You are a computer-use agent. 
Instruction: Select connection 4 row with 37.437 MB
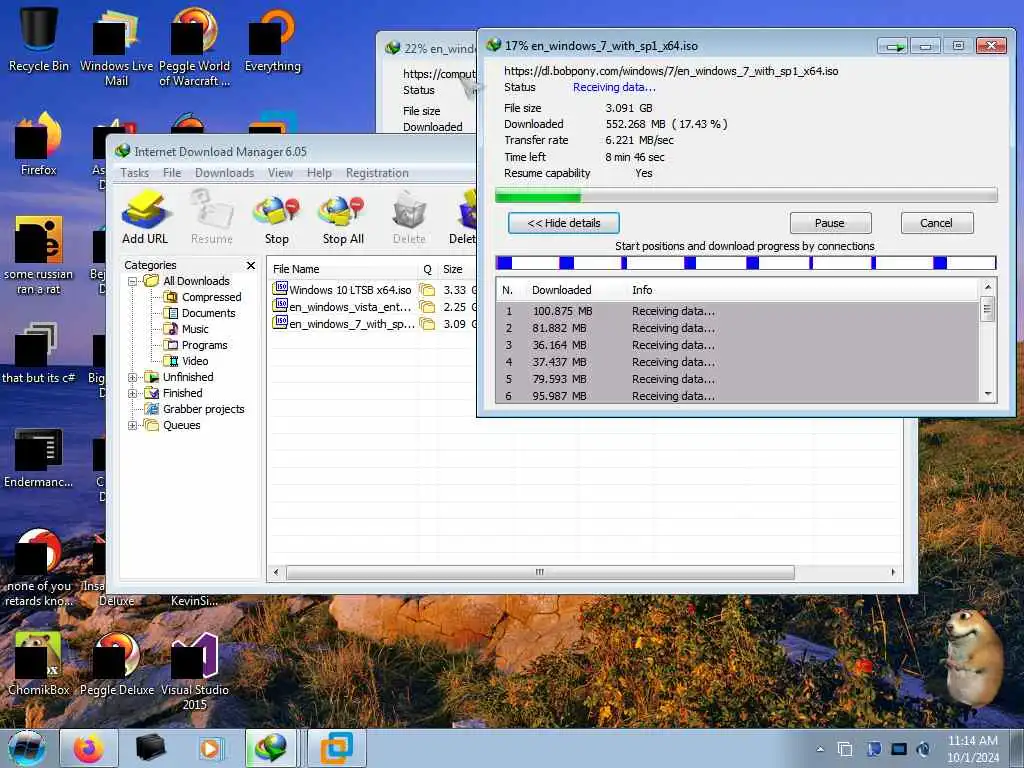[x=738, y=362]
